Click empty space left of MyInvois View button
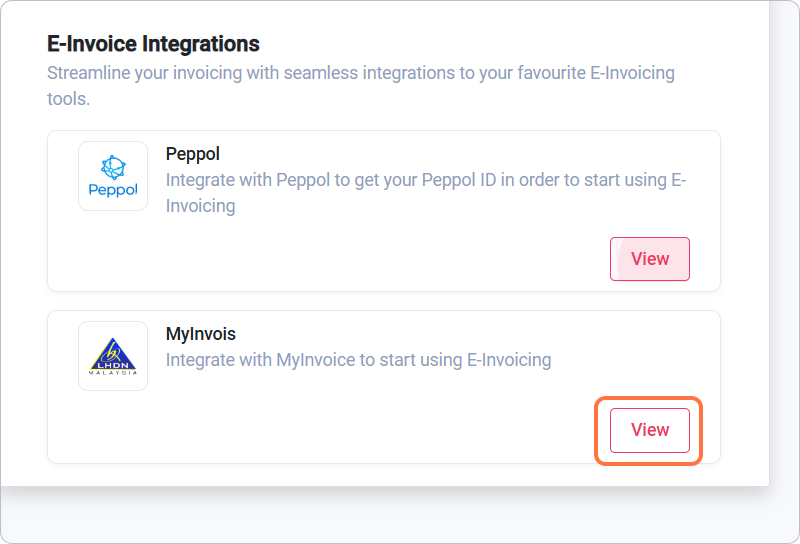The image size is (800, 544). (400, 431)
